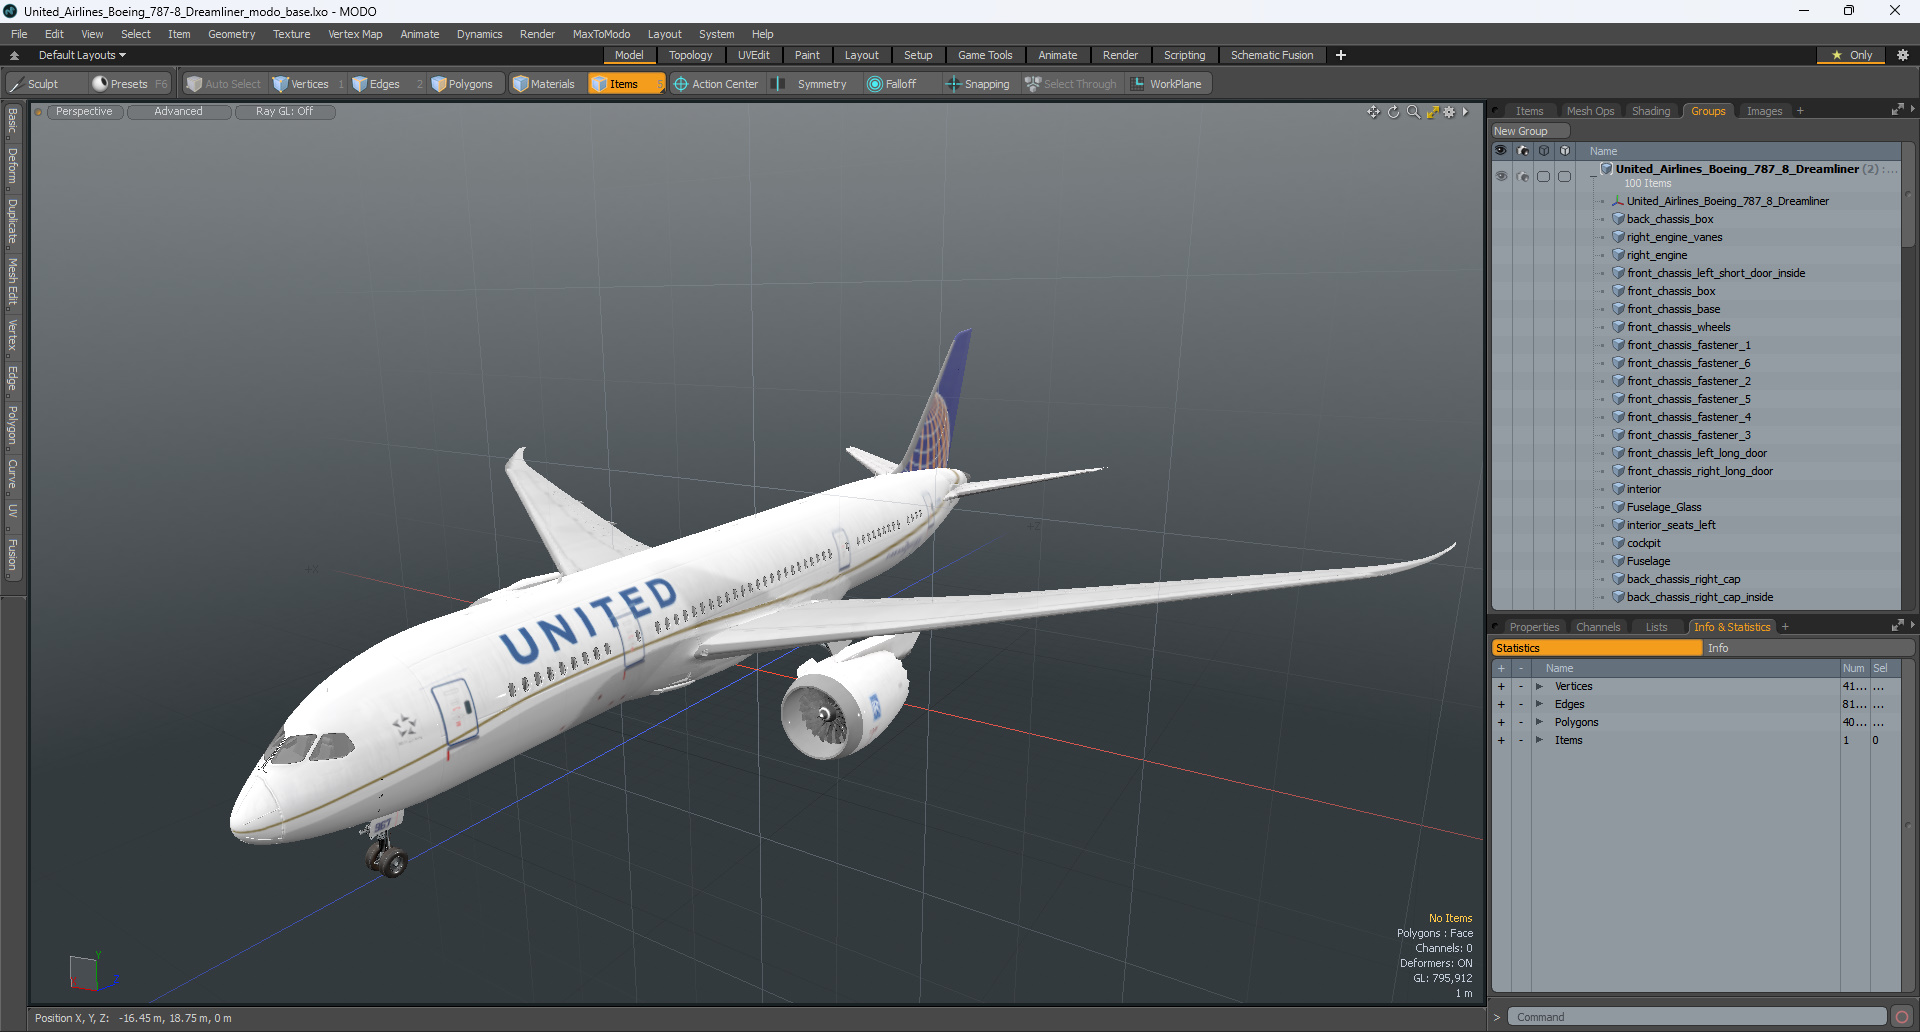This screenshot has width=1920, height=1032.
Task: Open the Deform vertical sidebar tab
Action: [12, 166]
